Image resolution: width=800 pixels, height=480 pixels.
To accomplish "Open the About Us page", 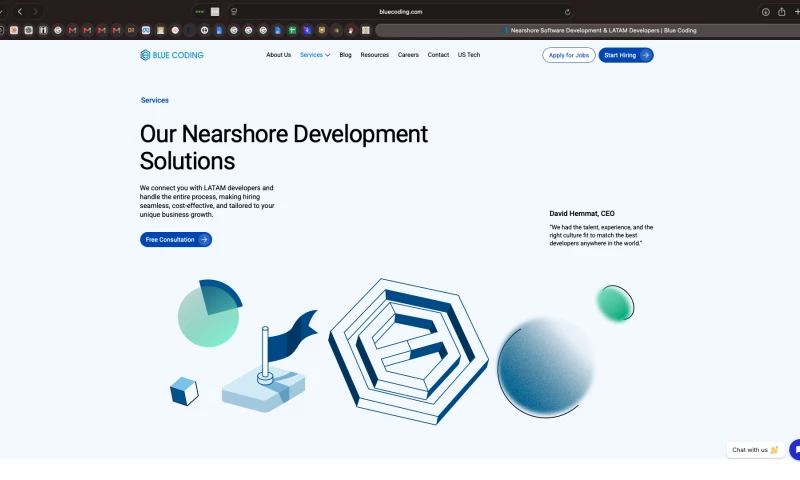I will point(279,55).
